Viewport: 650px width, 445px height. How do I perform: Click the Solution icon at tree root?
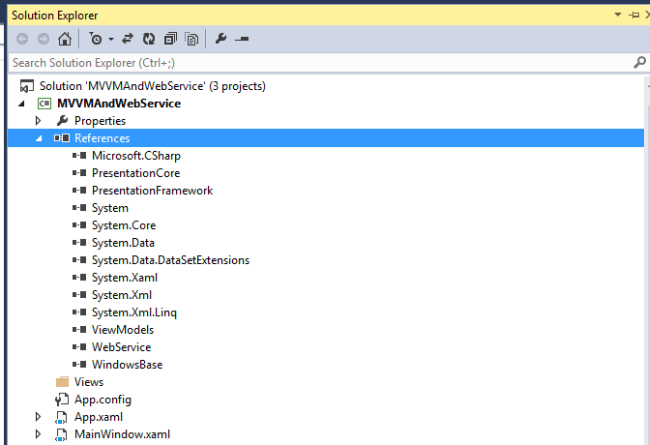[x=27, y=86]
